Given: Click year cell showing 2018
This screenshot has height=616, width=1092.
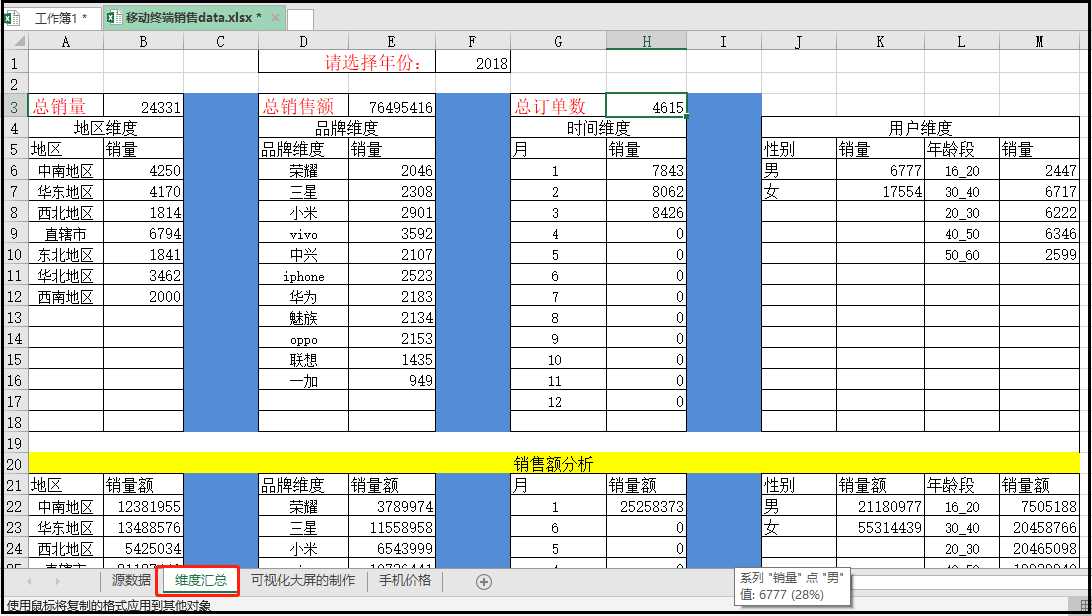Looking at the screenshot, I should [473, 63].
